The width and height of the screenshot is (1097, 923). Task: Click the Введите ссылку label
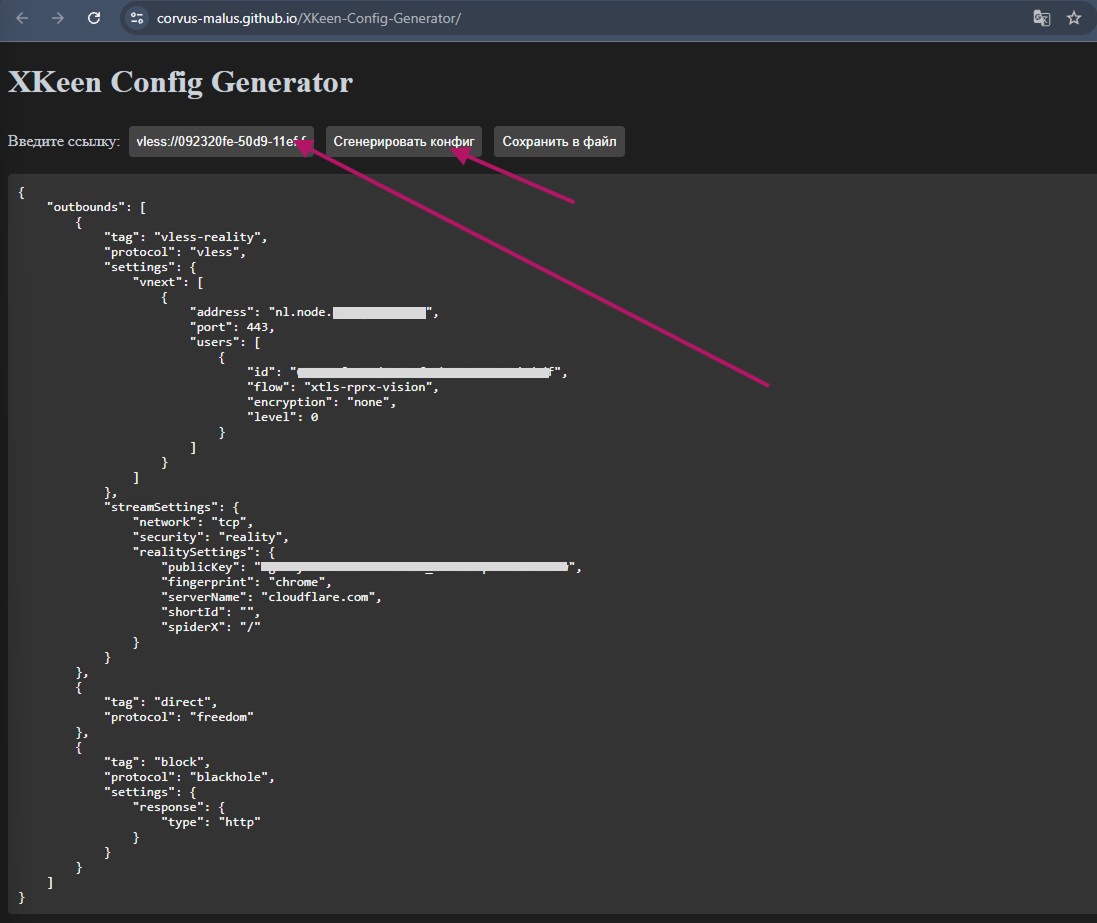(x=64, y=141)
